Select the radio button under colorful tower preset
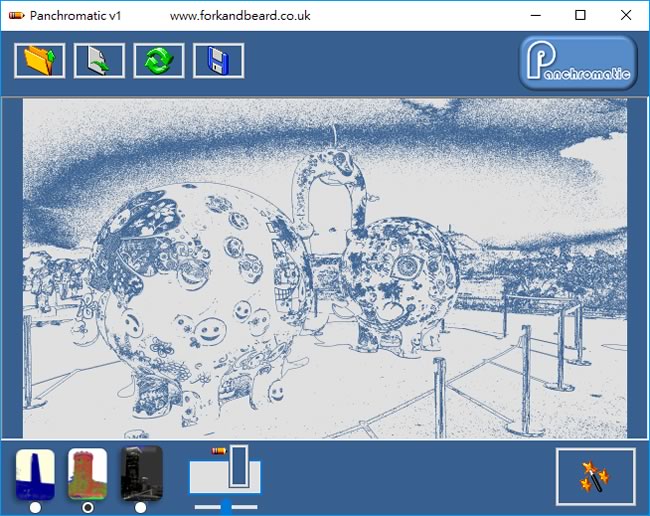This screenshot has height=516, width=650. 88,508
